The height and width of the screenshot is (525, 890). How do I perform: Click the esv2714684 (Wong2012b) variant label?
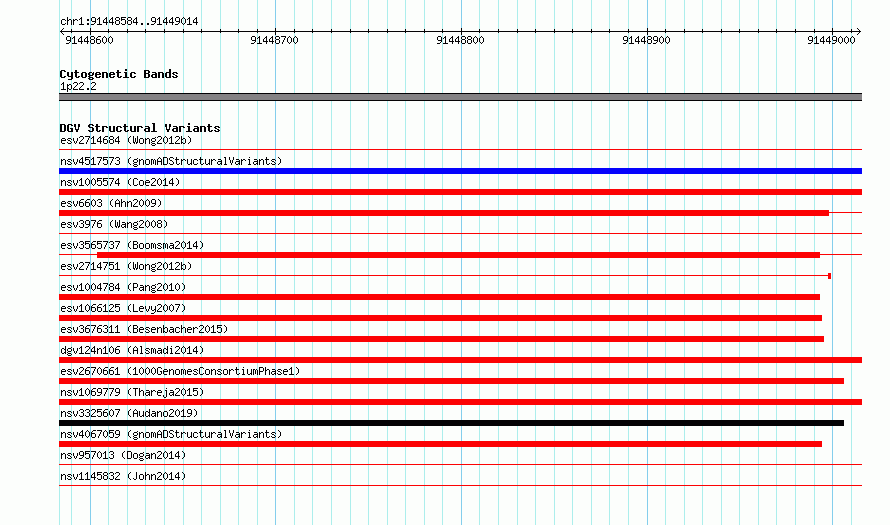coord(126,140)
